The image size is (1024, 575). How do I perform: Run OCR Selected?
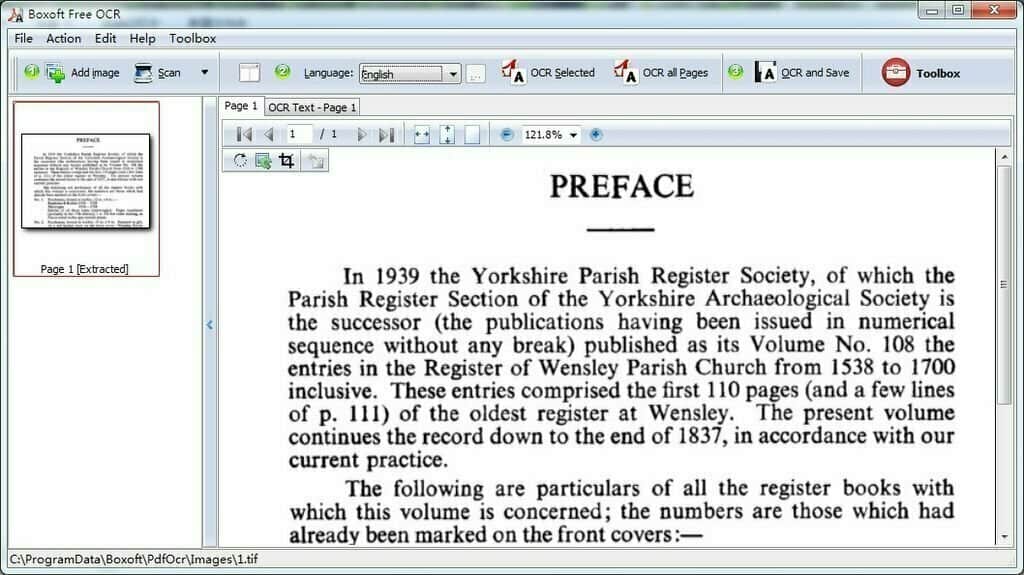549,73
